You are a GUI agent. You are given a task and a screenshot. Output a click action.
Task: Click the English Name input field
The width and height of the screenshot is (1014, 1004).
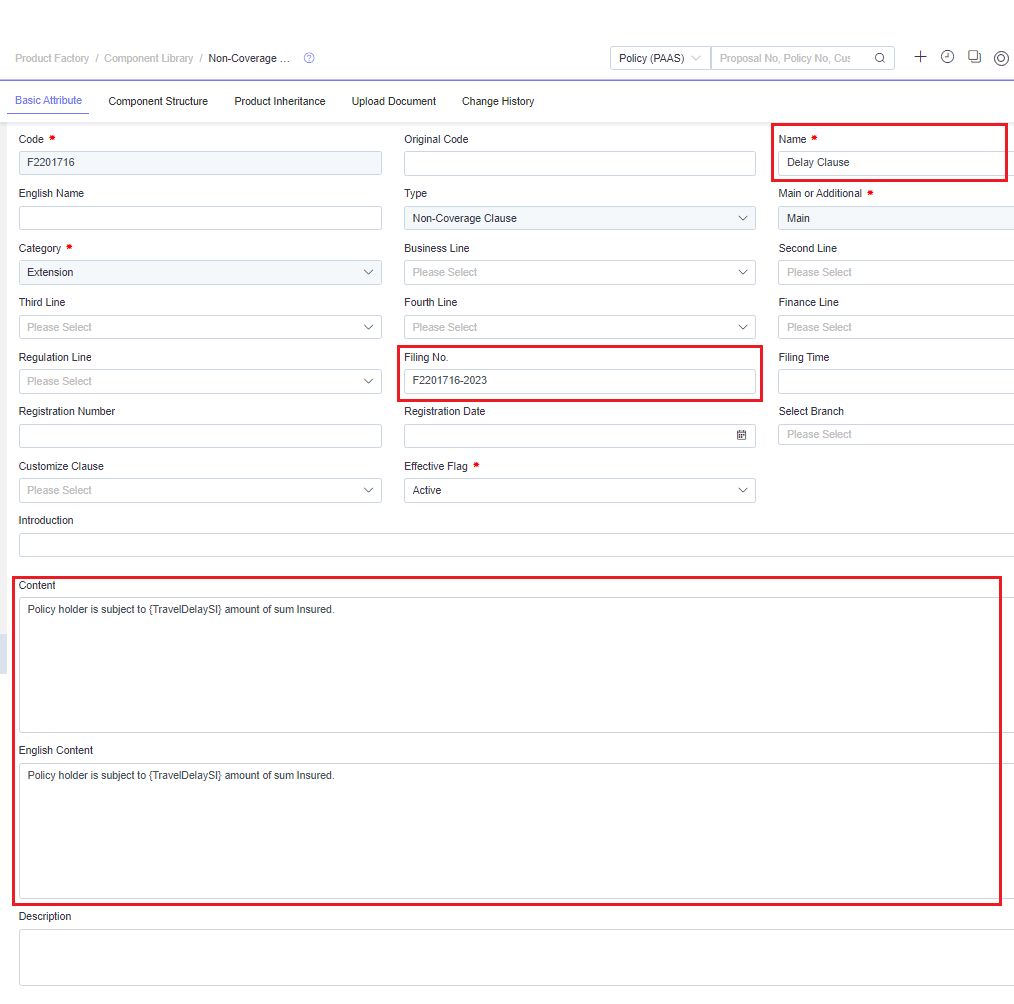(x=200, y=219)
